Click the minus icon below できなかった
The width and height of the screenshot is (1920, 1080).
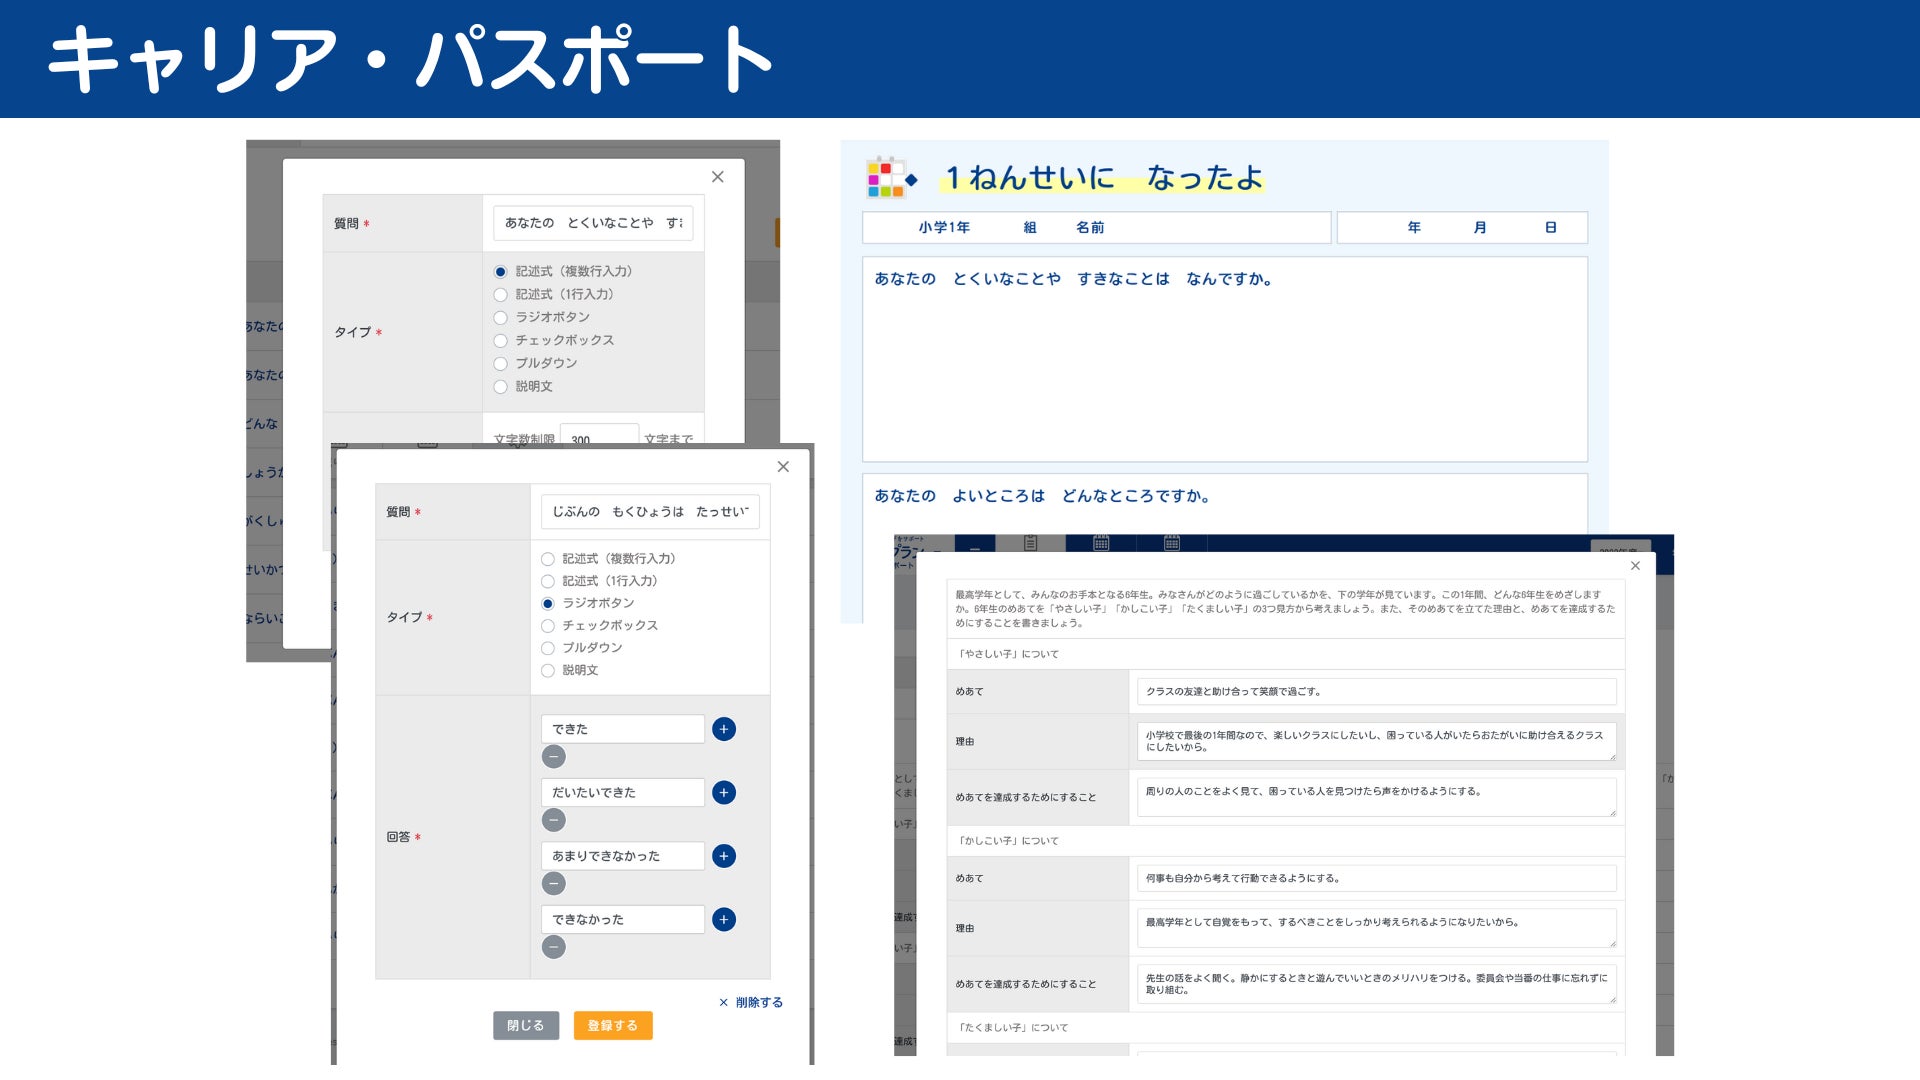pos(553,947)
